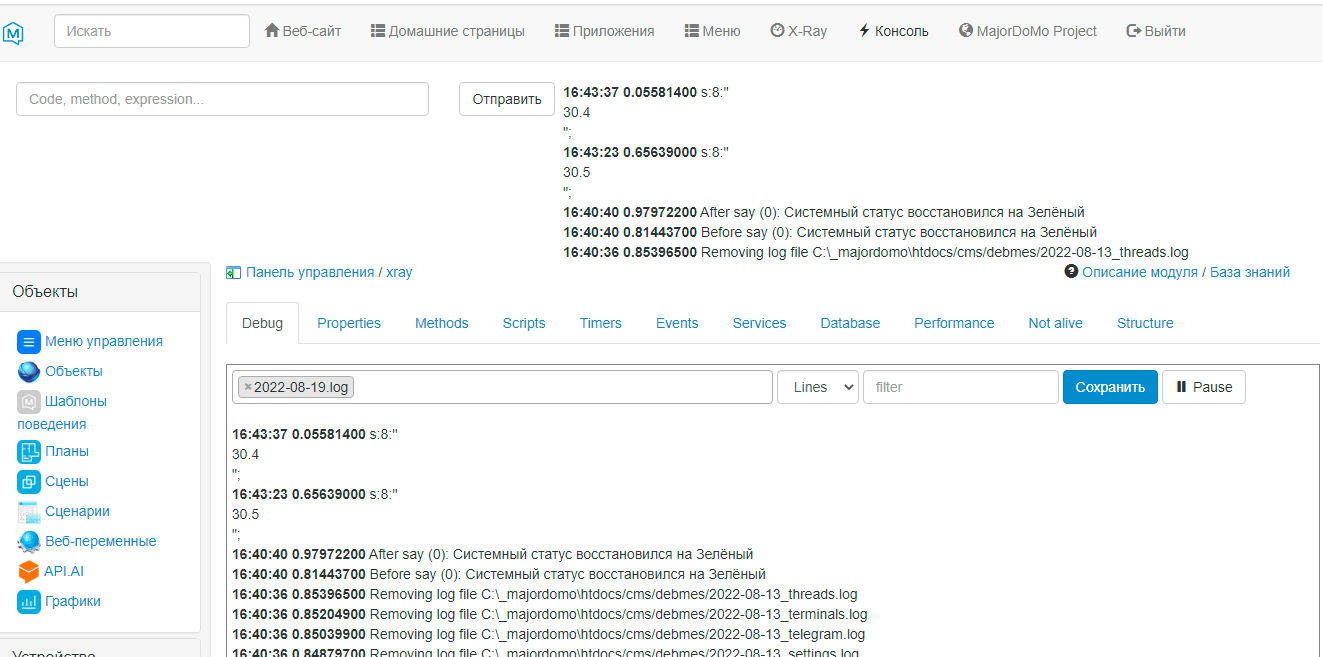The image size is (1323, 657).
Task: Switch to the Scripts tab
Action: pyautogui.click(x=524, y=323)
